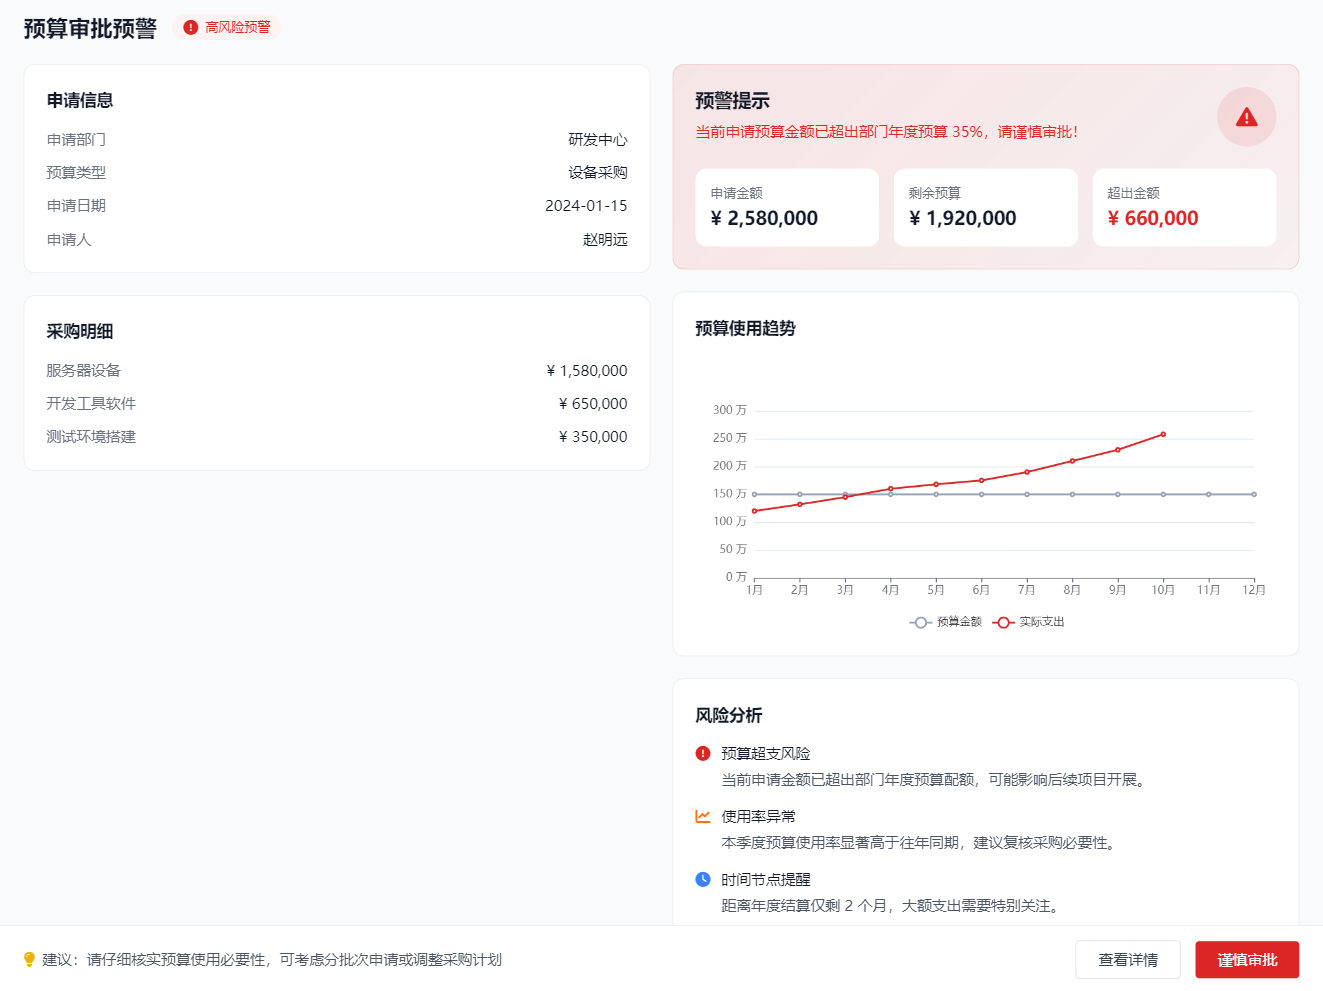Viewport: 1323px width, 991px height.
Task: Click applicant name 赵明远
Action: click(605, 240)
